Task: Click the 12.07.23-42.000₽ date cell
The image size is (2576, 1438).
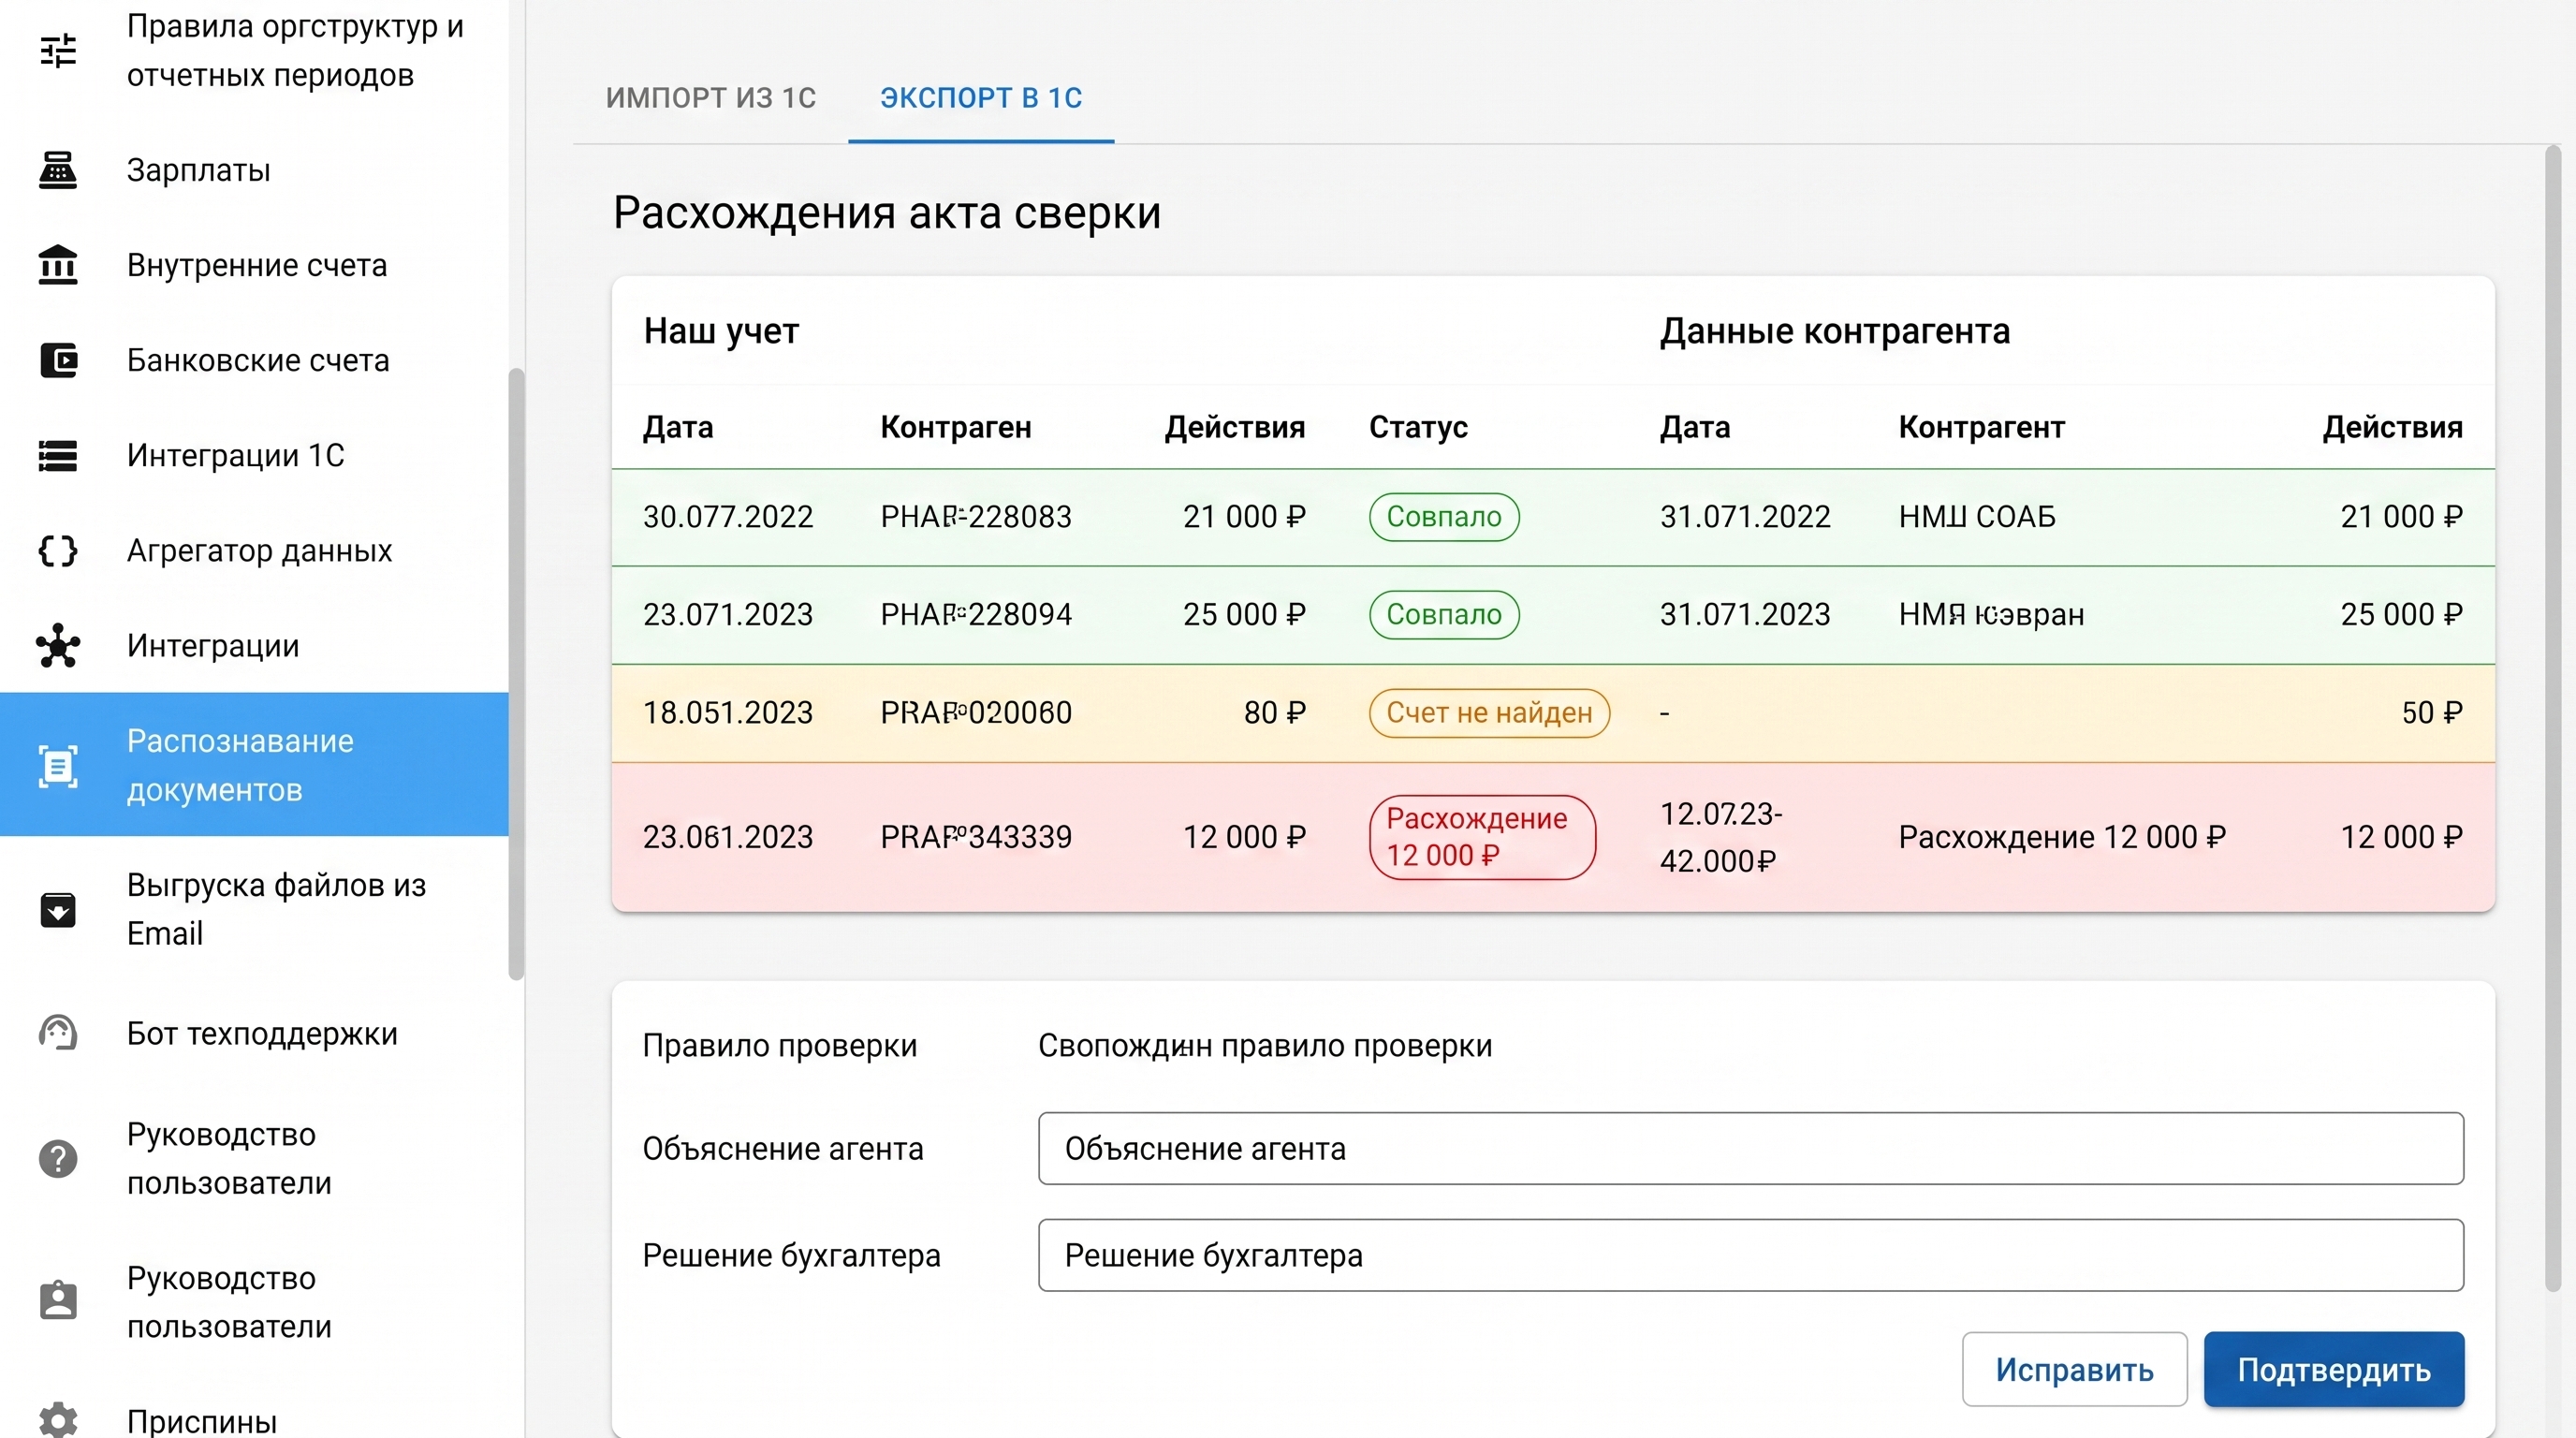Action: [1720, 837]
